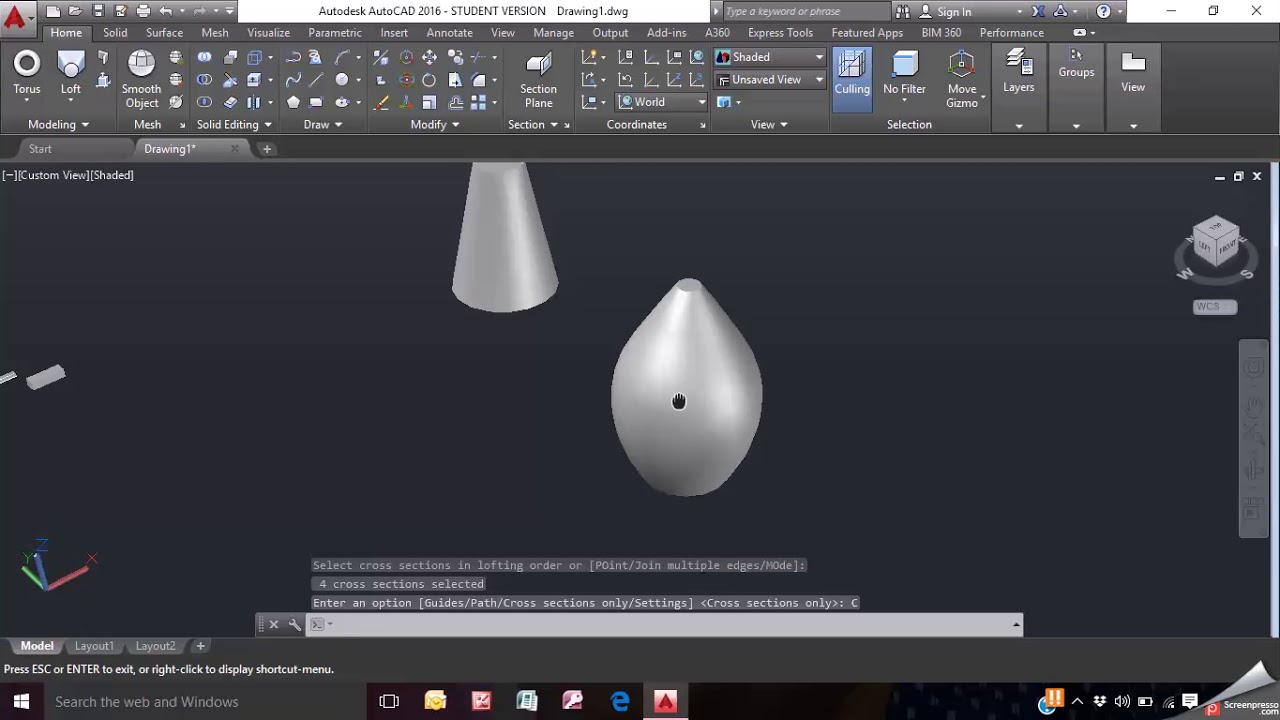Click the Save icon in quick access toolbar

pyautogui.click(x=98, y=11)
